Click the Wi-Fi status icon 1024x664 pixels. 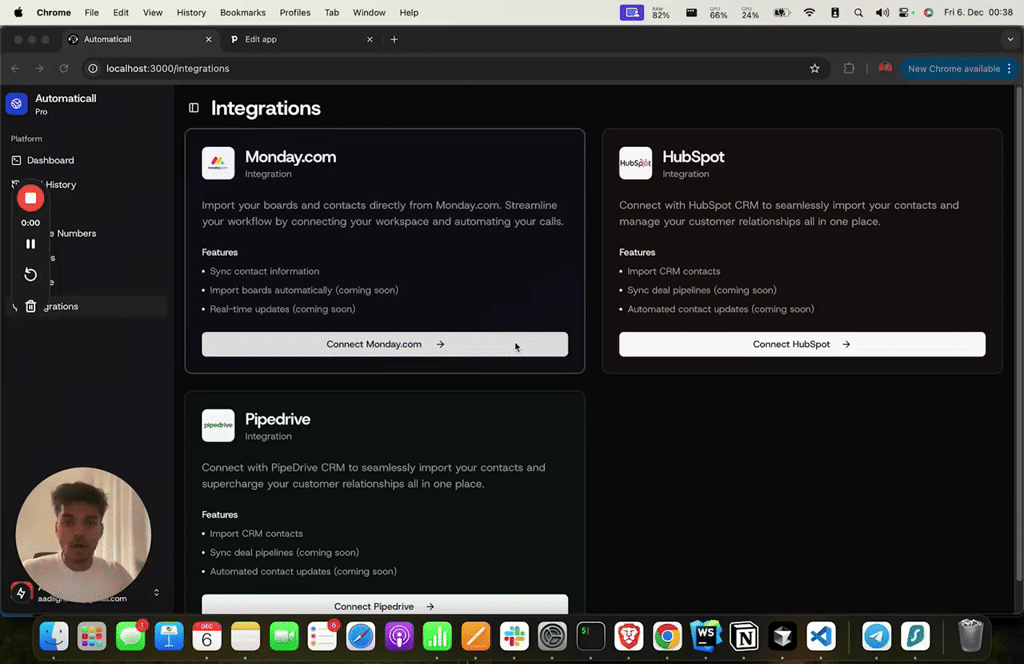pyautogui.click(x=809, y=12)
